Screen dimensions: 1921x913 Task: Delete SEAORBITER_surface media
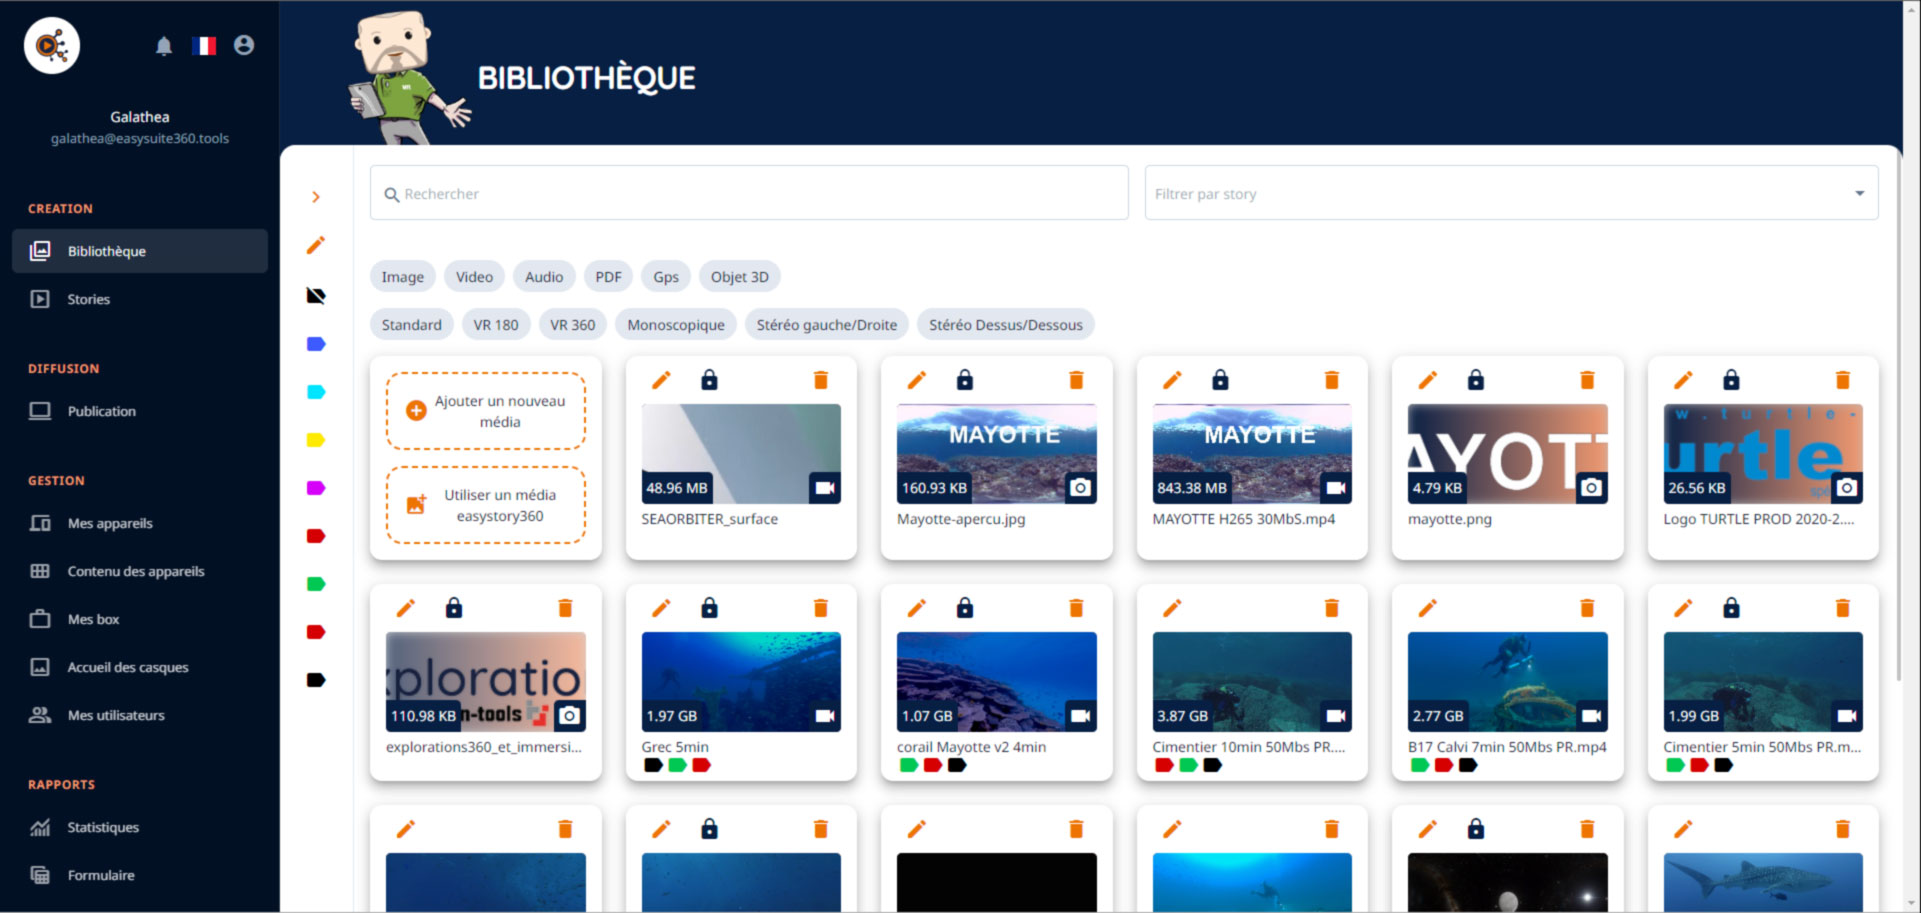click(821, 380)
